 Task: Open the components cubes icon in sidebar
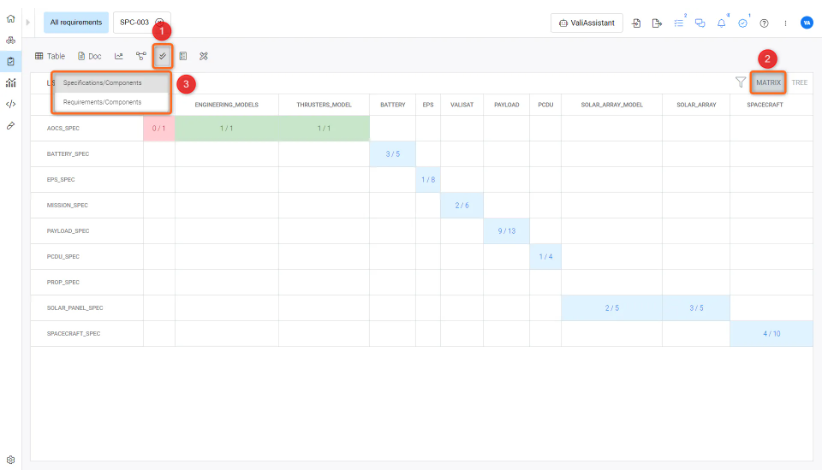click(11, 40)
